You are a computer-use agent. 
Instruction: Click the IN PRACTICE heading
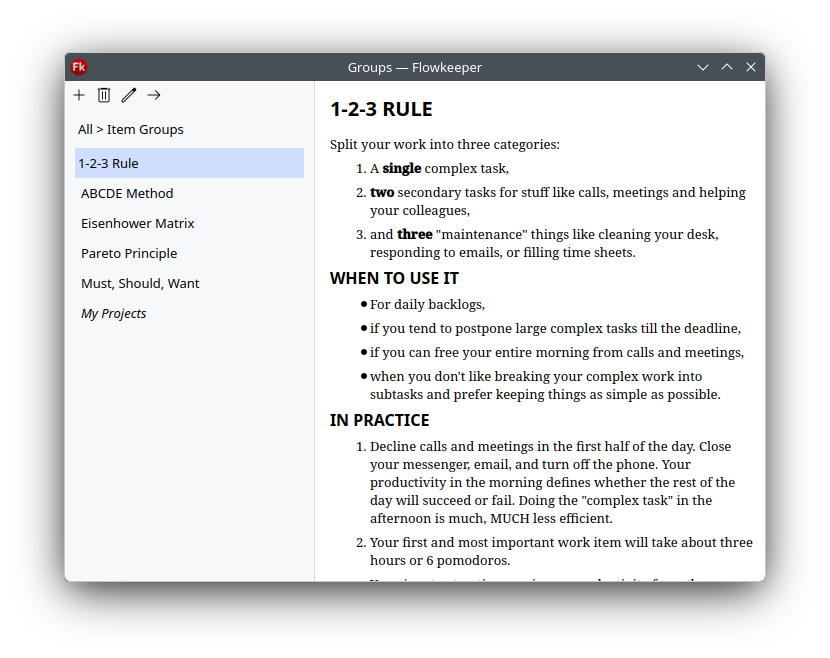pos(380,420)
